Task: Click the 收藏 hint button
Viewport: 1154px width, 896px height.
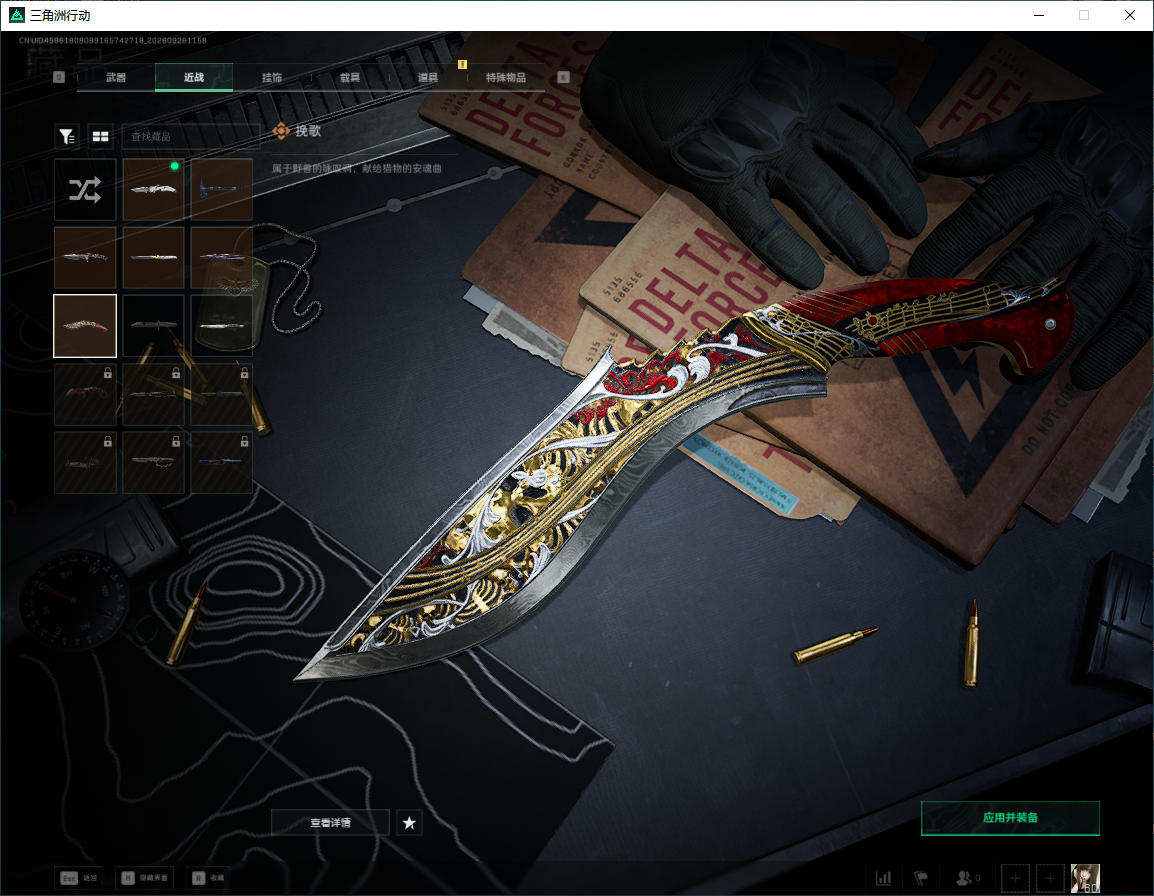Action: (209, 878)
